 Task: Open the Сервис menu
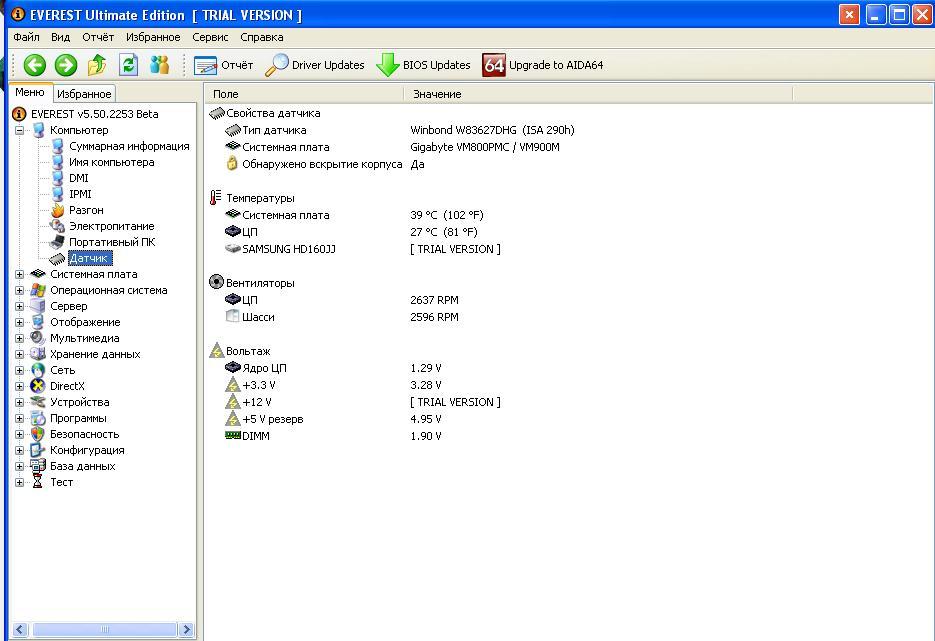[210, 37]
